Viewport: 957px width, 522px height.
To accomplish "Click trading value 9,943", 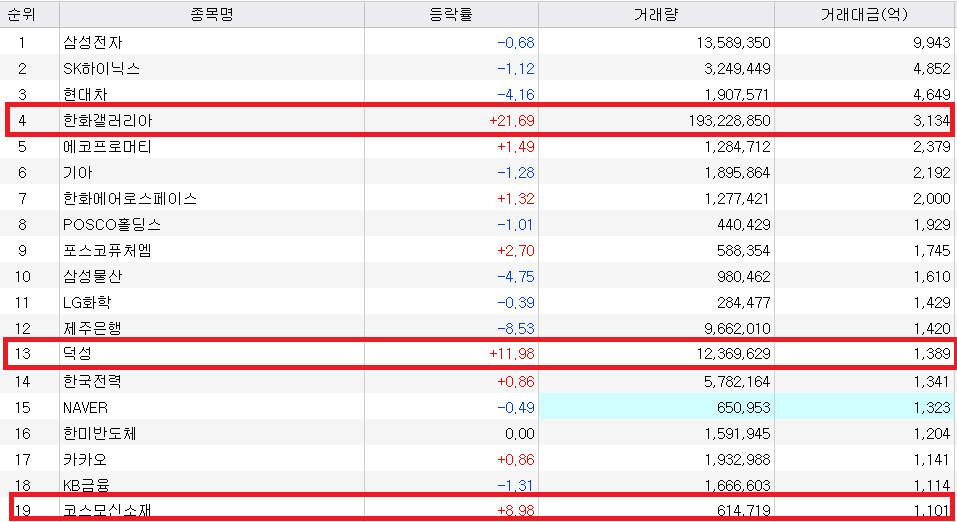I will click(932, 43).
